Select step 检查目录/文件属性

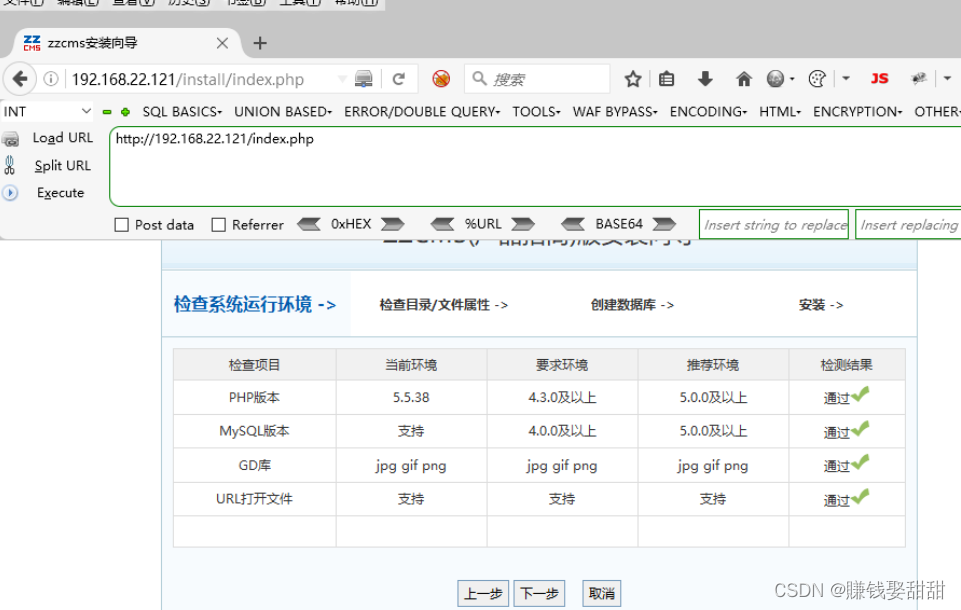444,305
